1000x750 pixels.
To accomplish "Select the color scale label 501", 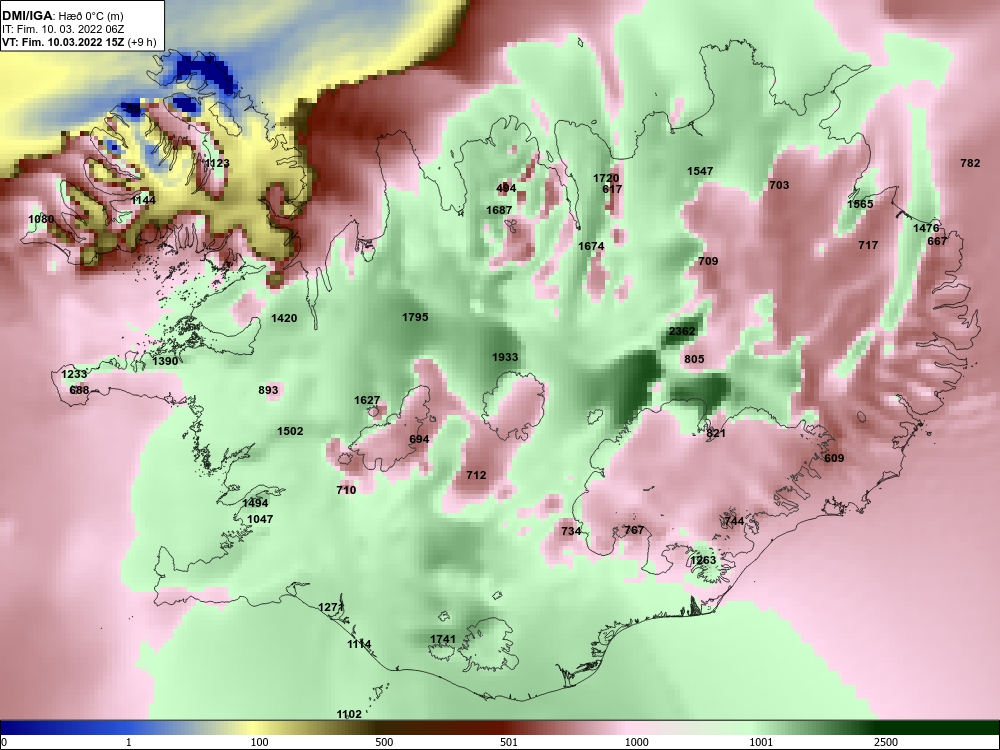I will tap(509, 742).
